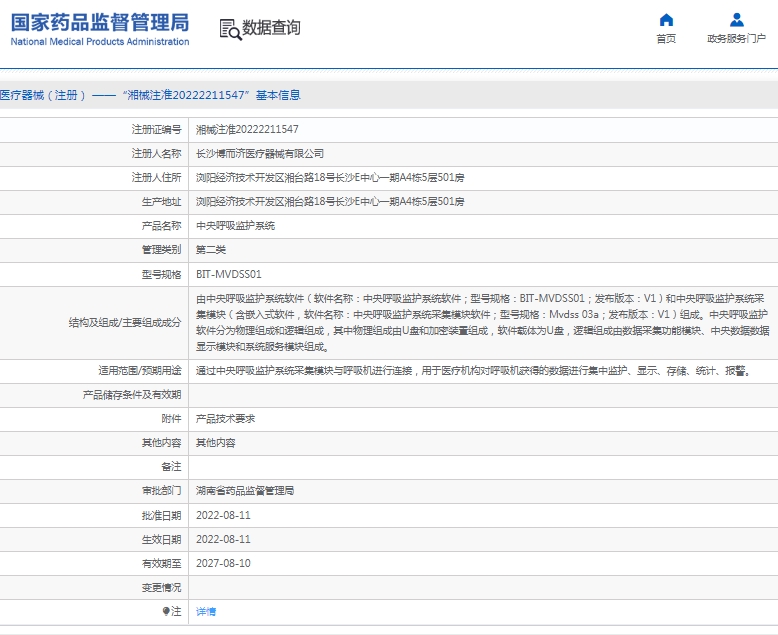Click the 备注 label
Viewport: 778px width, 635px height.
[171, 467]
